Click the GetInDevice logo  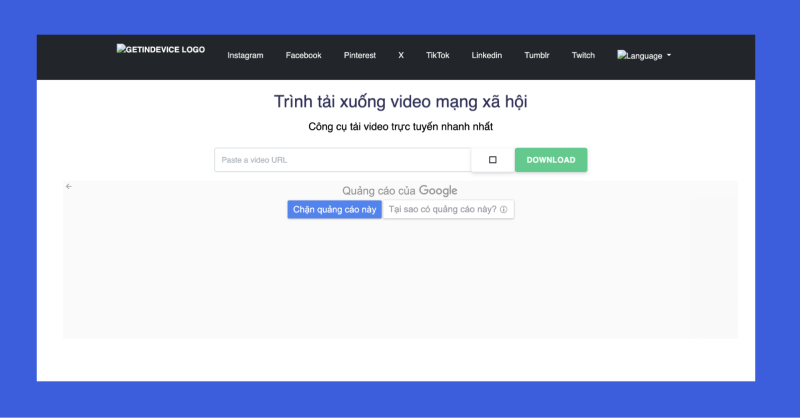(x=161, y=50)
